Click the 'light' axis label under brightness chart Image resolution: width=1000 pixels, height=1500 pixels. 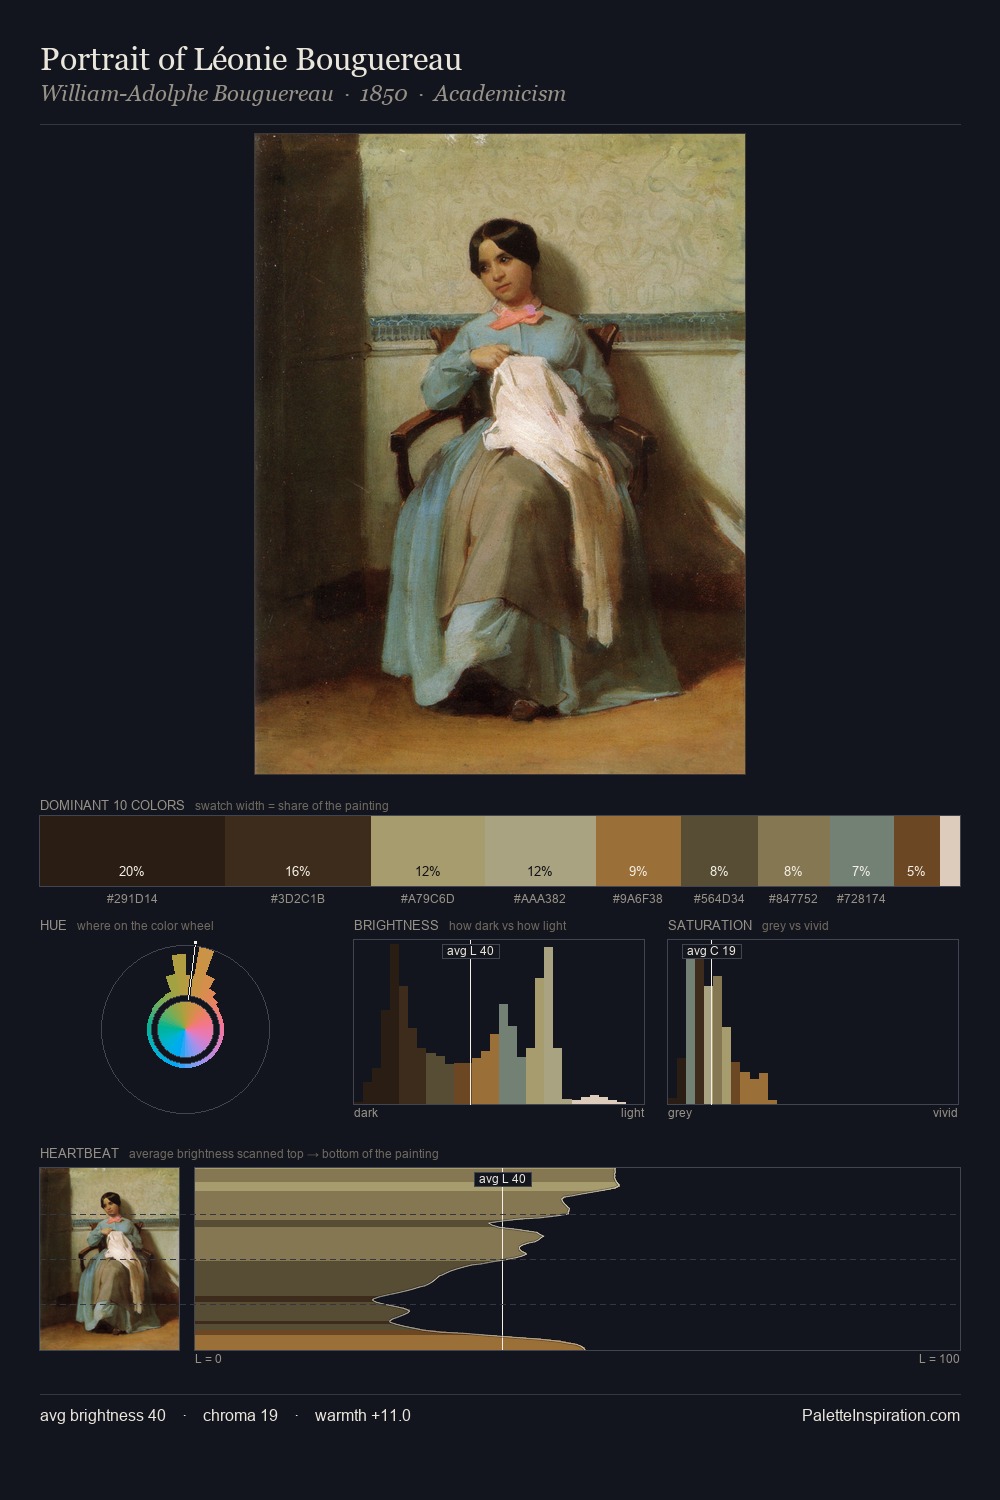tap(633, 1113)
